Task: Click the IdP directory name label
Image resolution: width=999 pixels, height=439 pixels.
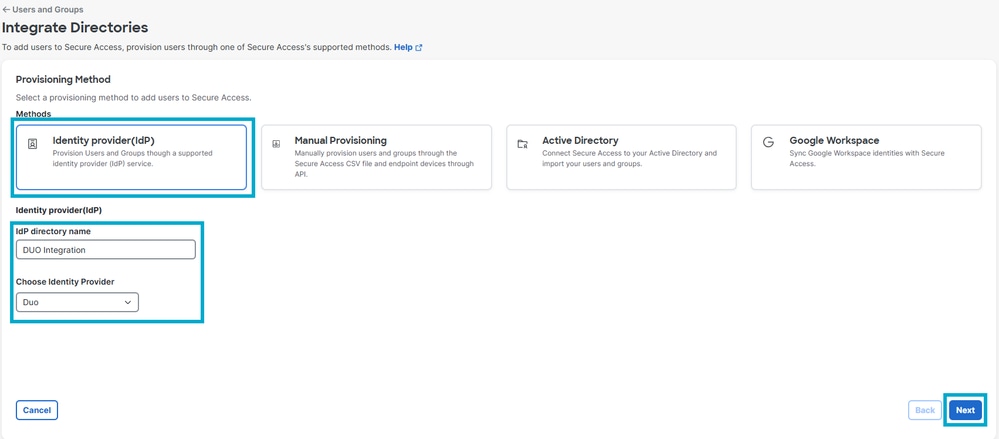Action: [x=53, y=231]
